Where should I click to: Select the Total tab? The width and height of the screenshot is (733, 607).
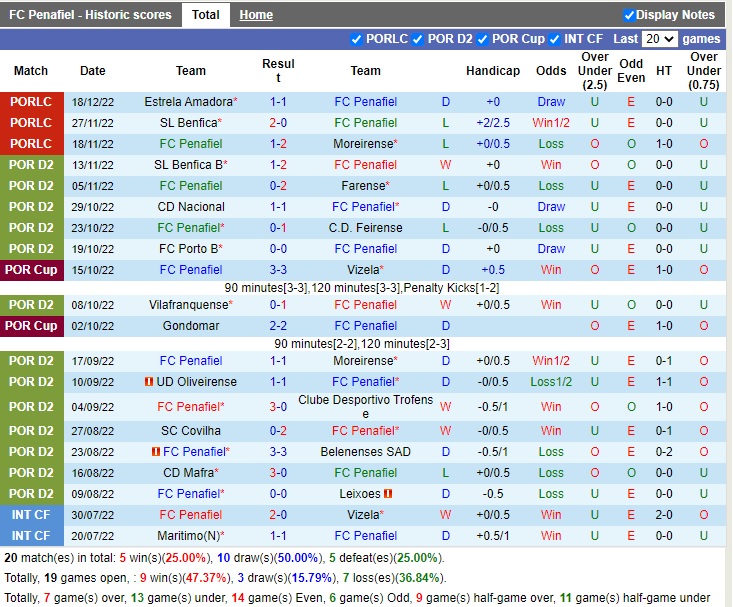pos(206,15)
